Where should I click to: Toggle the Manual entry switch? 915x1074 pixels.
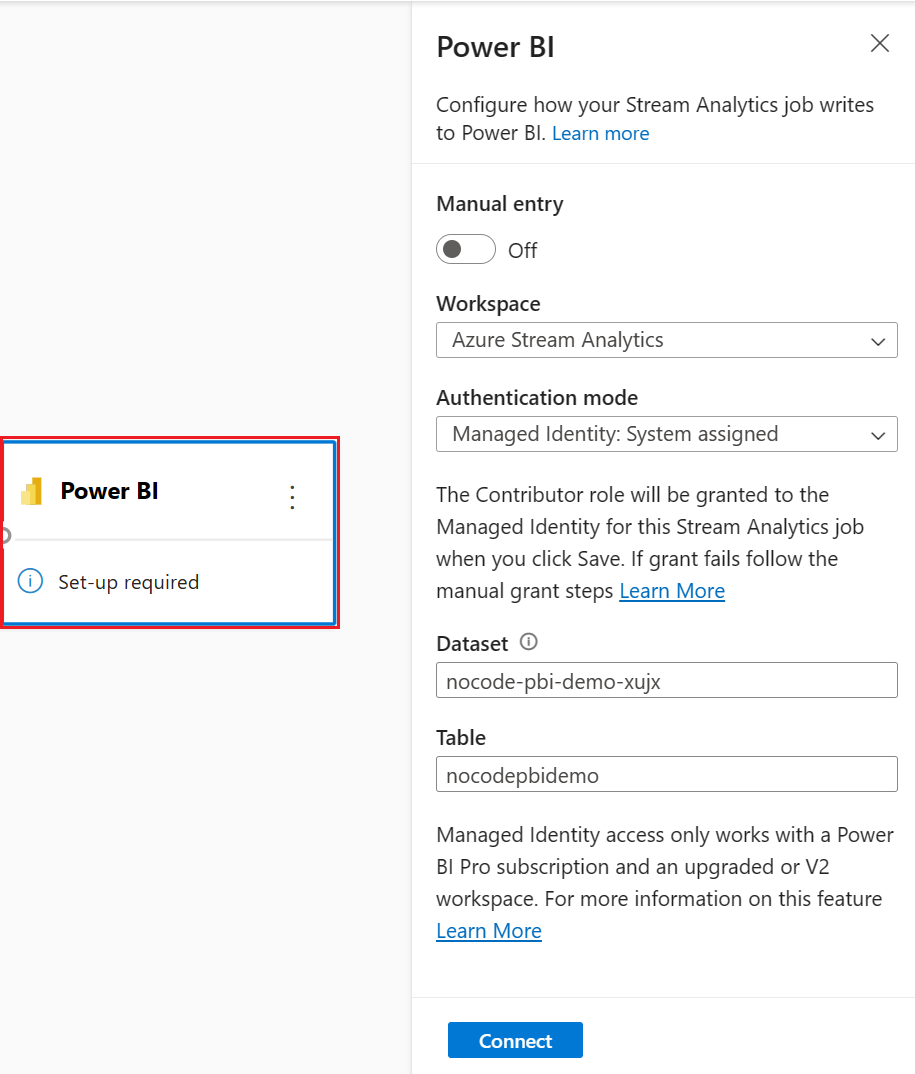466,249
